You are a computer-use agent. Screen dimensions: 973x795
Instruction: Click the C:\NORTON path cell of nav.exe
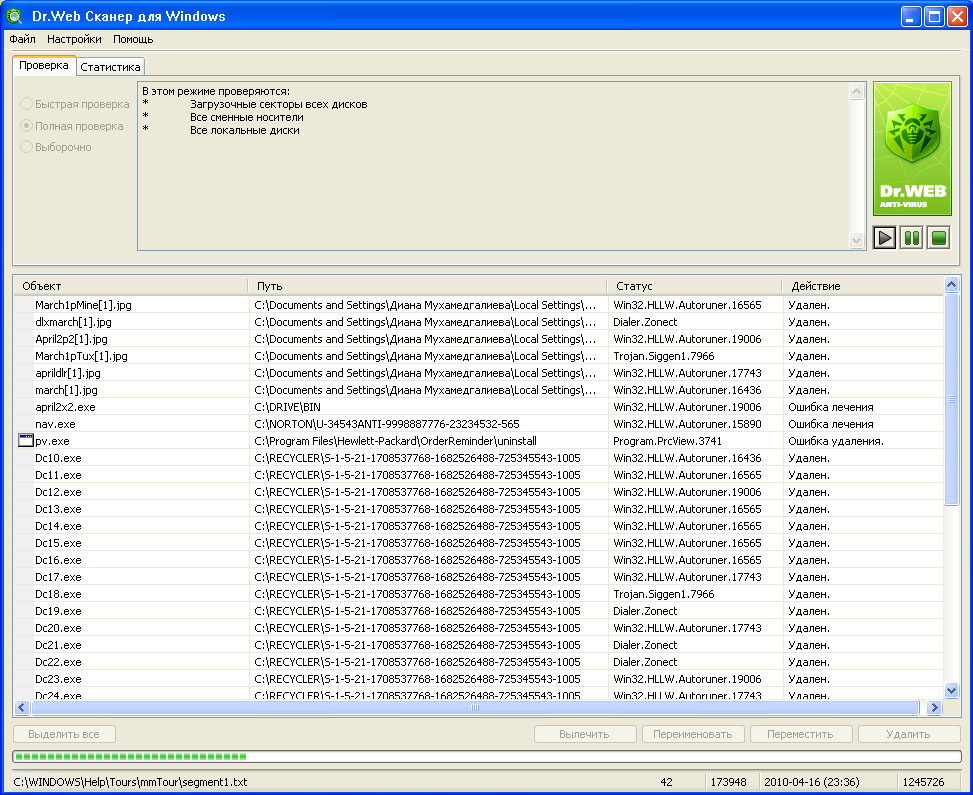tap(387, 424)
